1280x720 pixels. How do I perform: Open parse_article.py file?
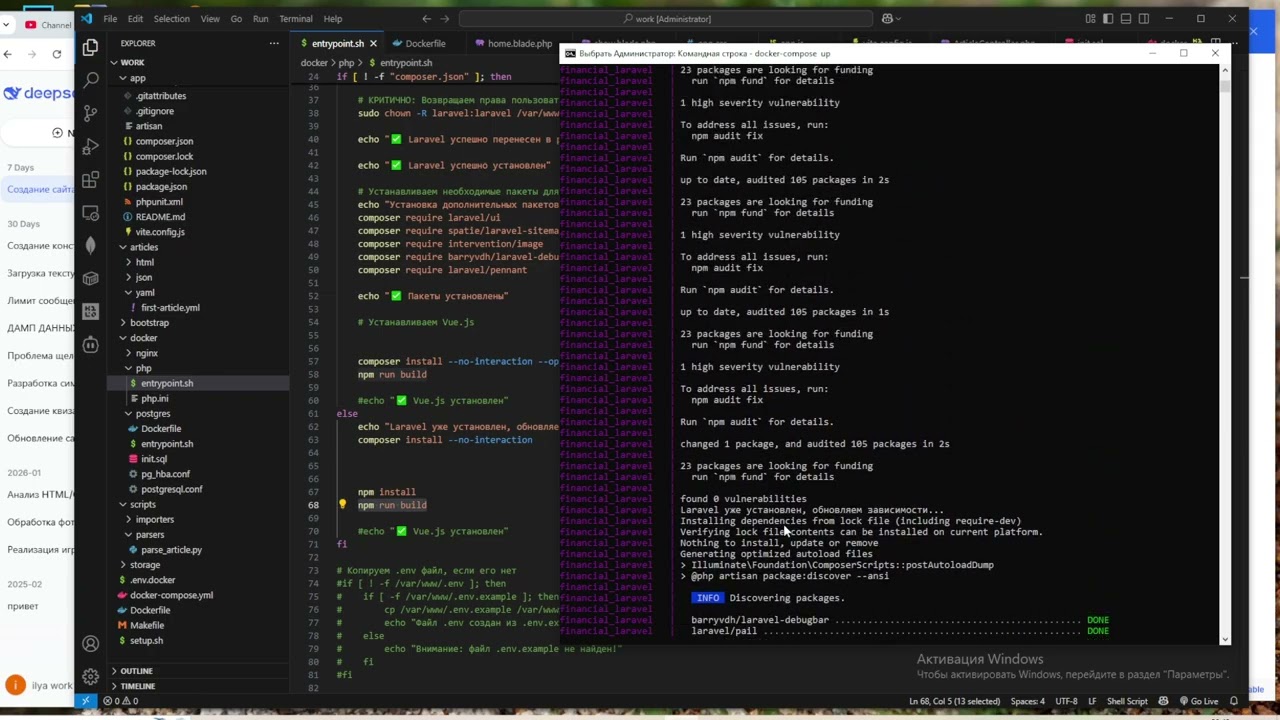171,550
